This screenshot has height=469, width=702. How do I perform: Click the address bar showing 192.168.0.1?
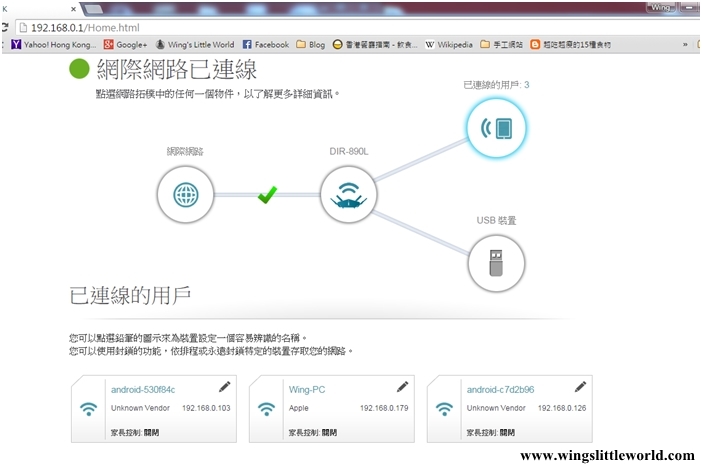(300, 26)
